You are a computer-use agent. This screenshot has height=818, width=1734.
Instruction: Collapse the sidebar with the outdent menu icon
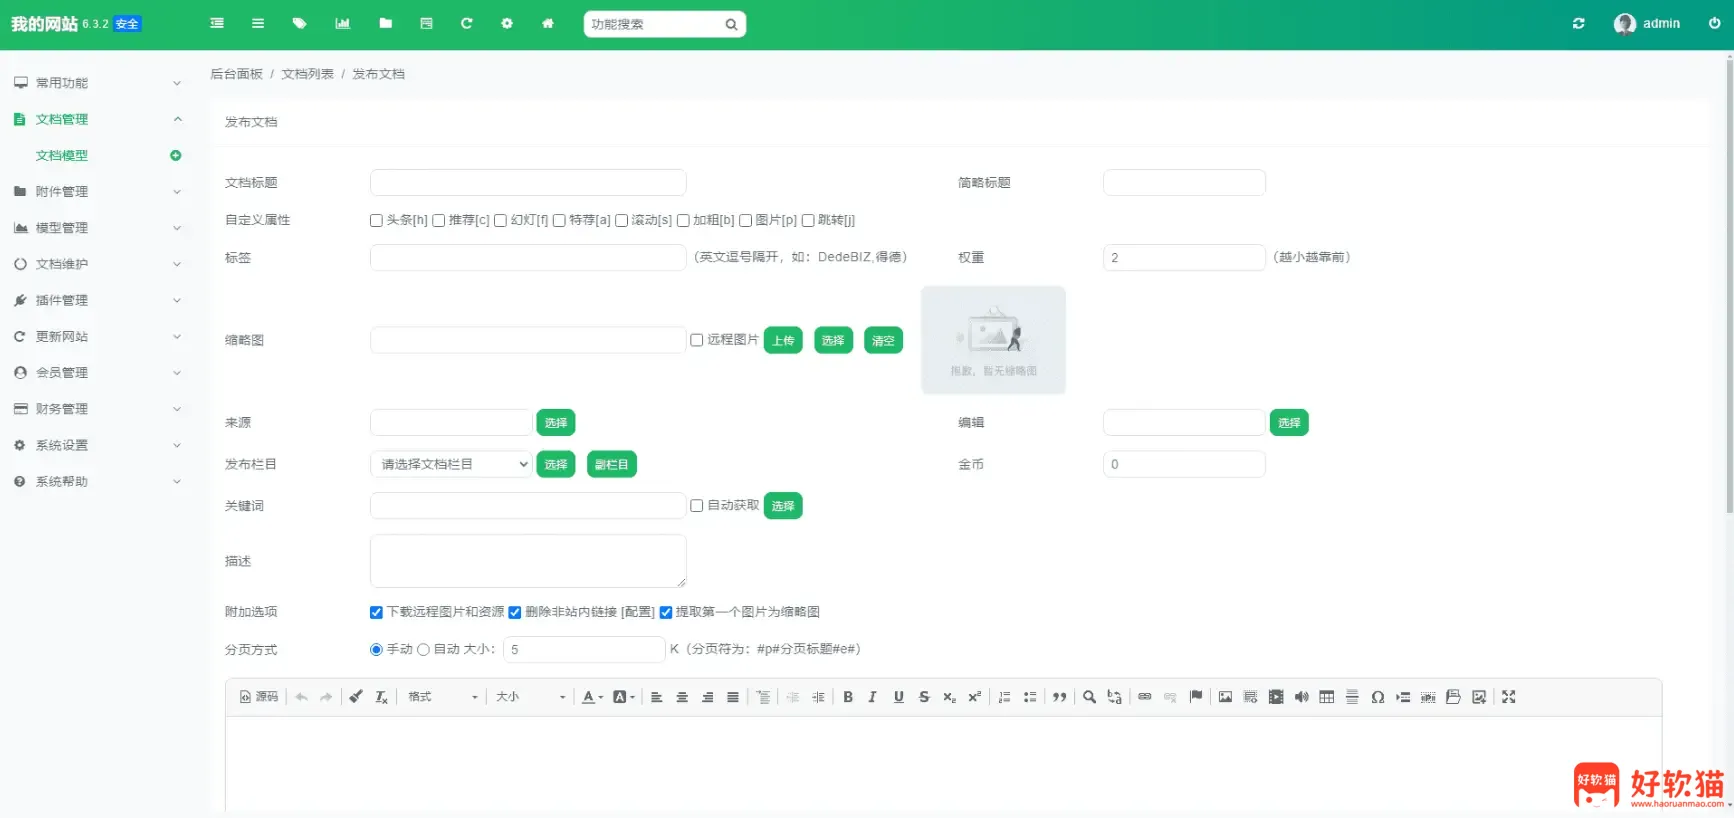217,24
